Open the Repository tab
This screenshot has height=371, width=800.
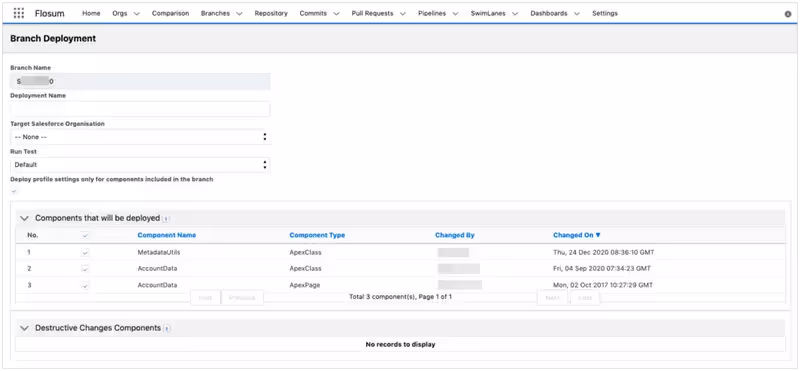(271, 14)
